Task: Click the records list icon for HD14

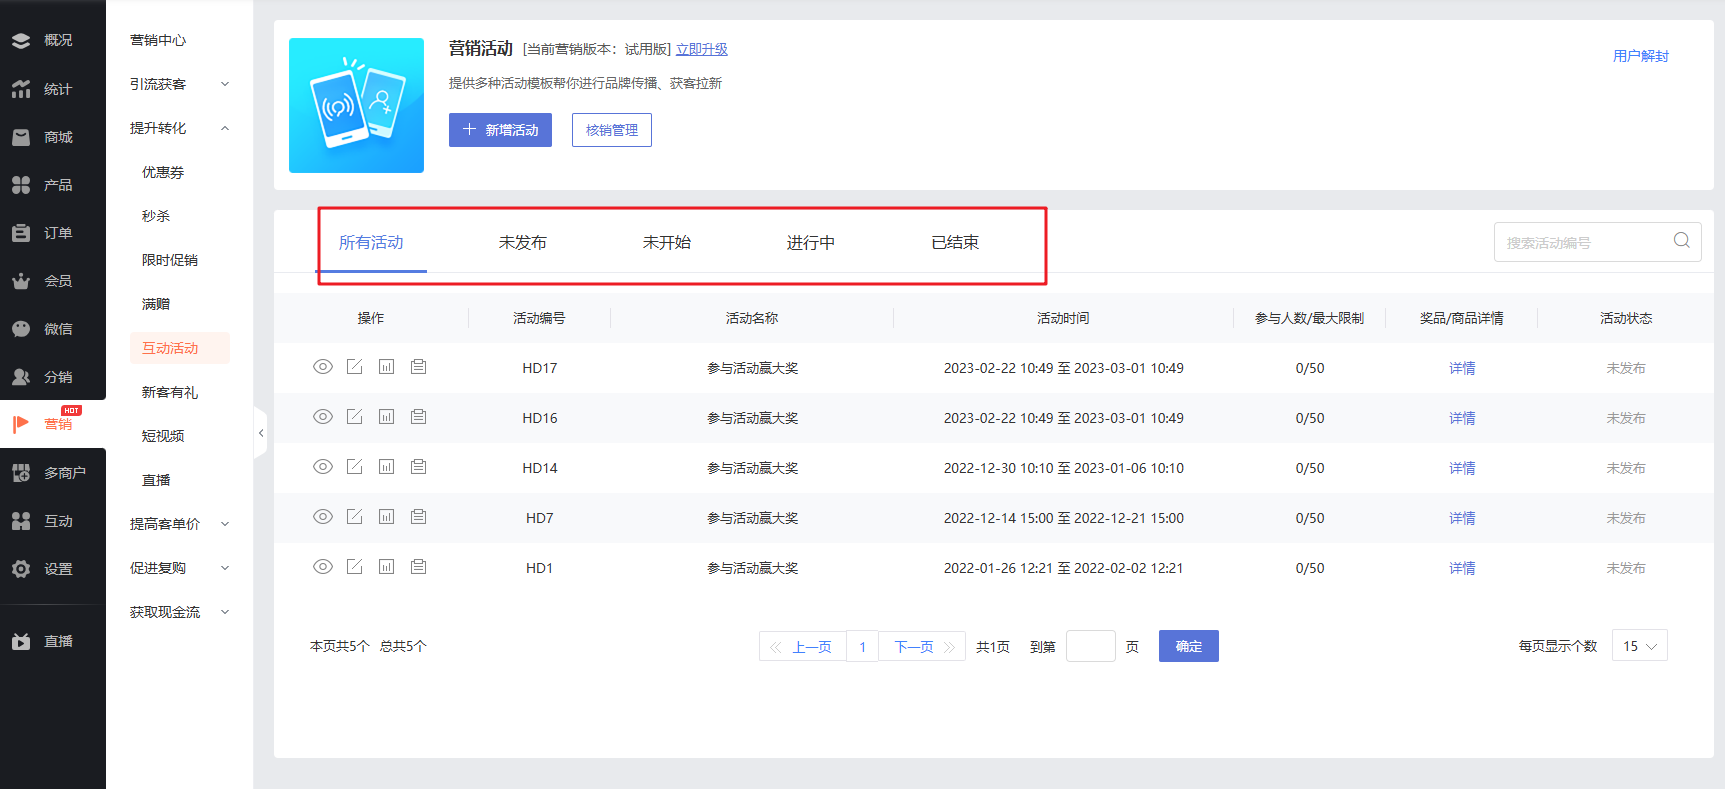Action: [419, 467]
